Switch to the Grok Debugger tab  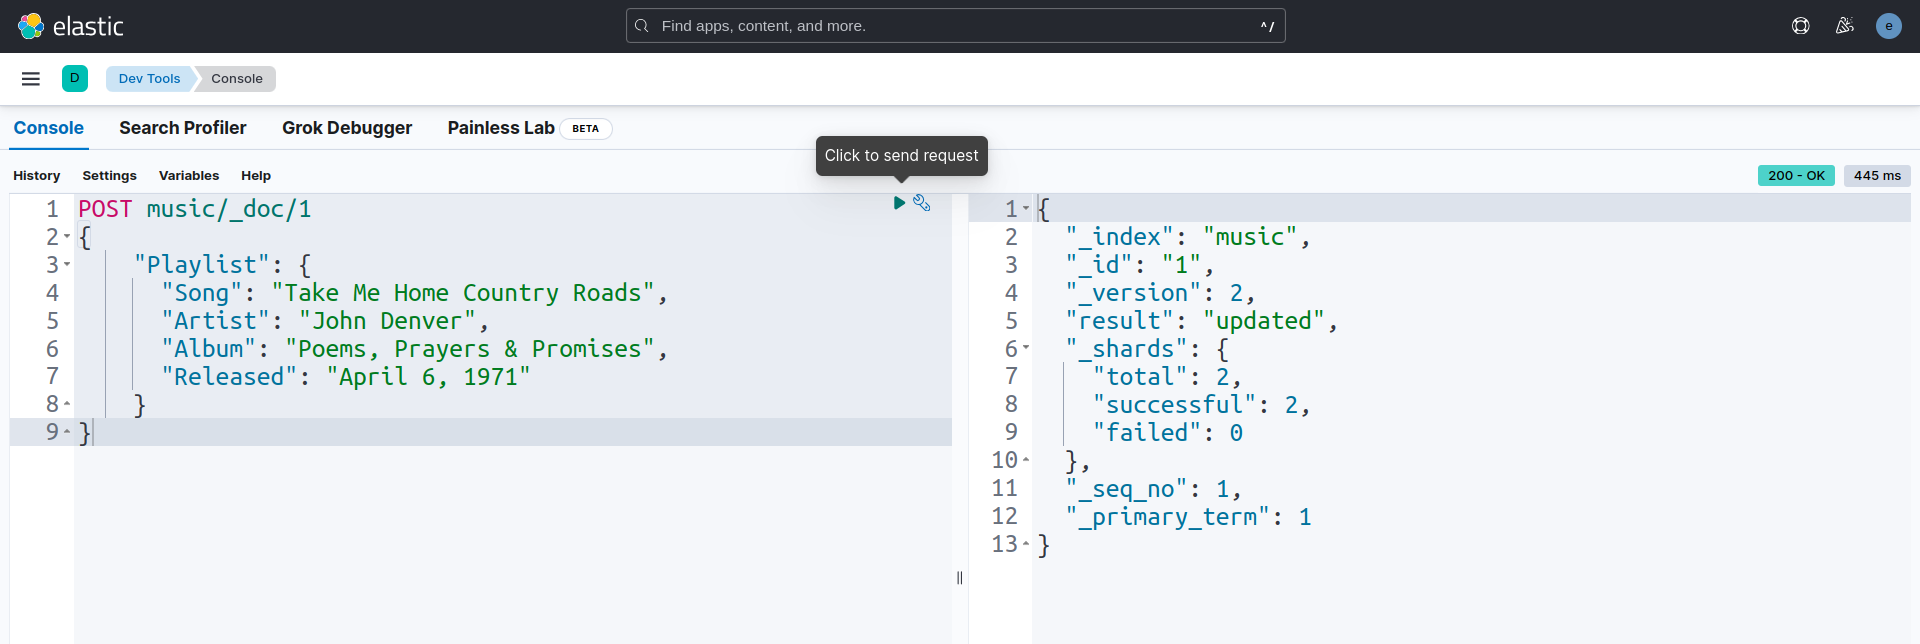point(346,128)
